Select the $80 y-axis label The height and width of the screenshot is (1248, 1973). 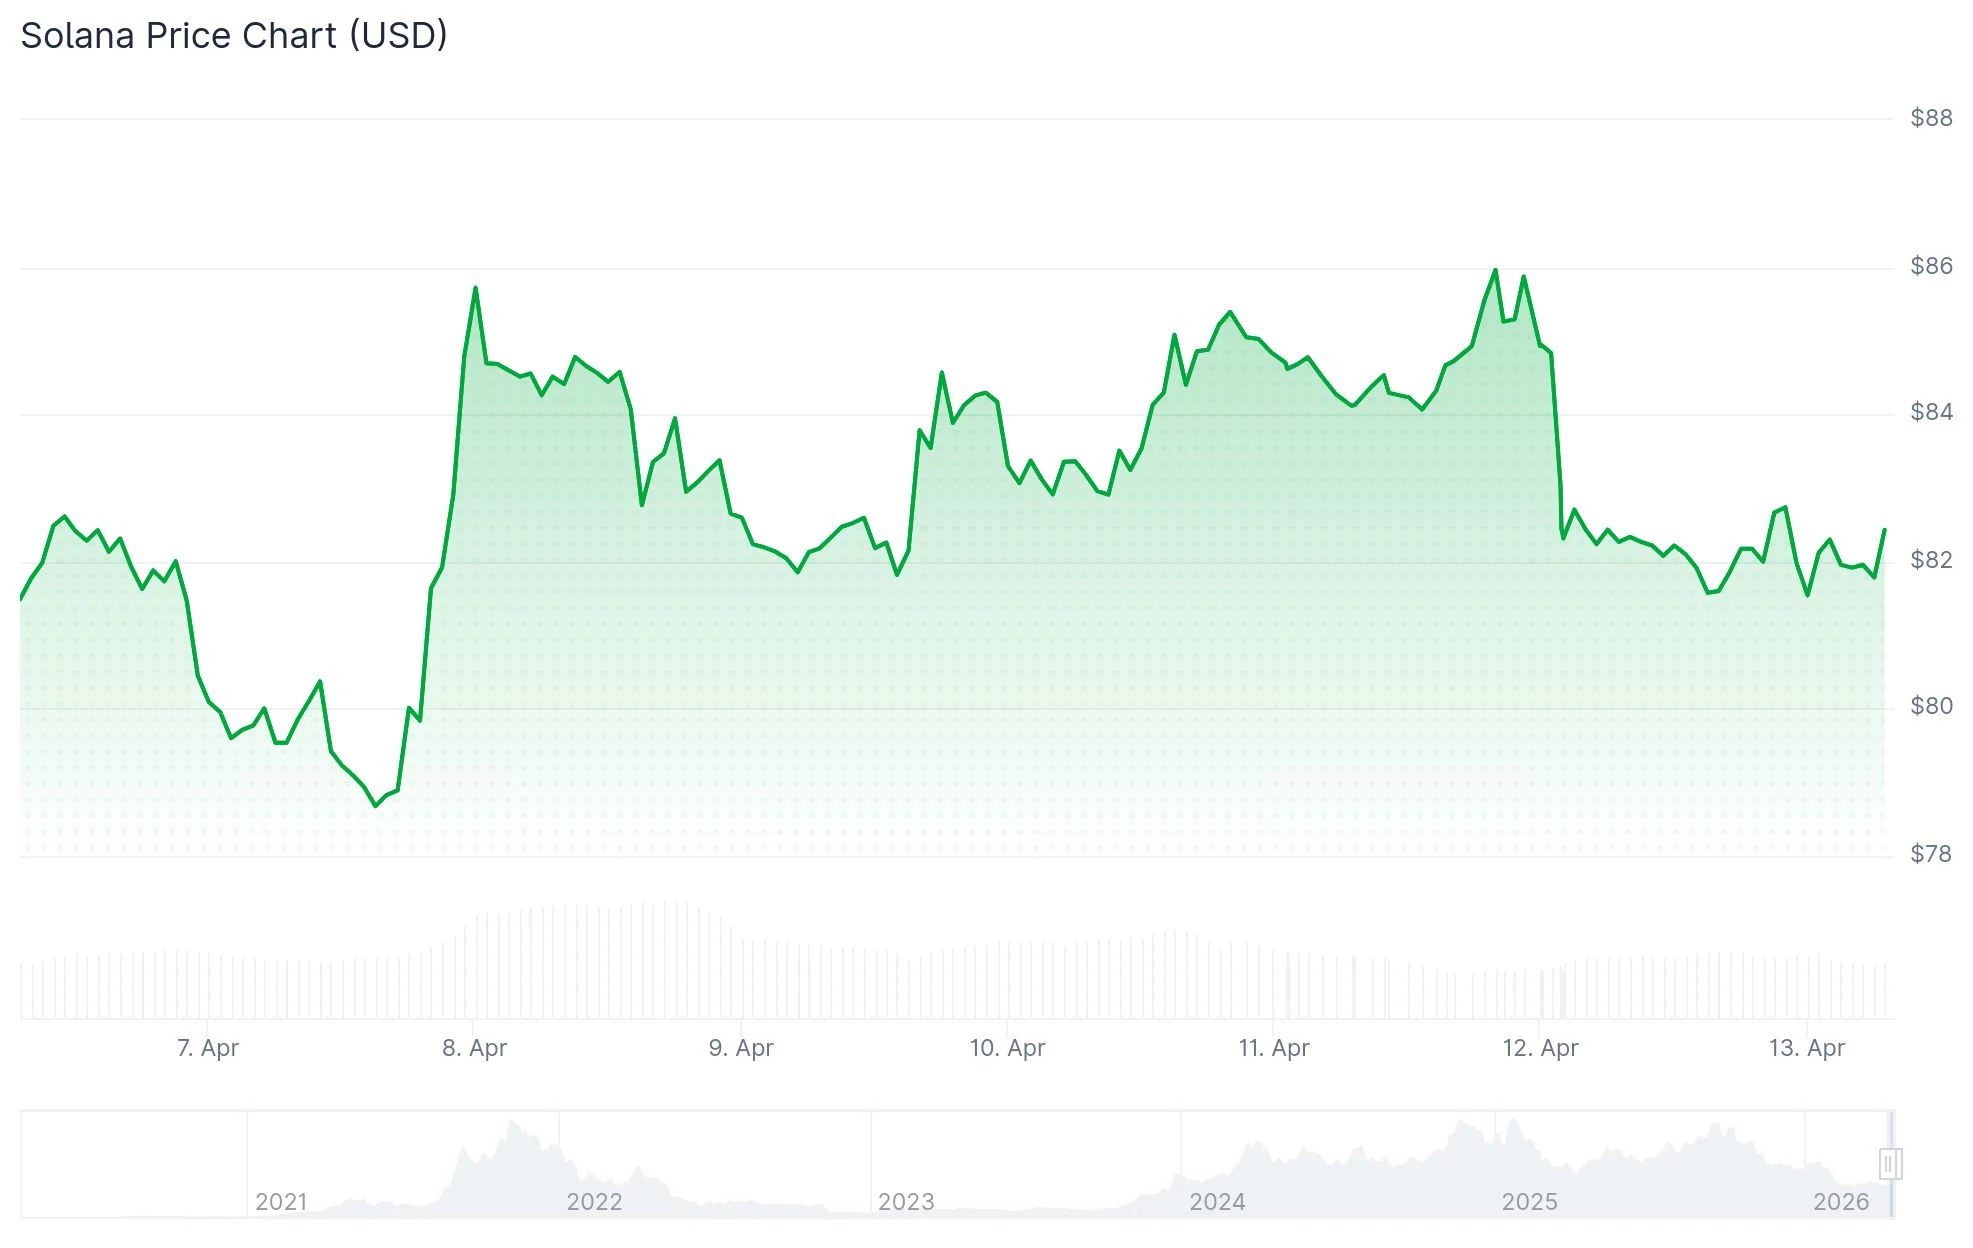pyautogui.click(x=1930, y=706)
